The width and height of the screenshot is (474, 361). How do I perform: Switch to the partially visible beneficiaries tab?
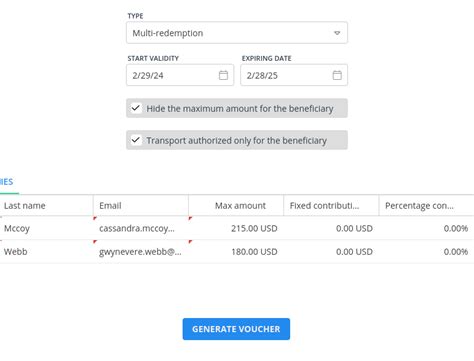(x=7, y=182)
